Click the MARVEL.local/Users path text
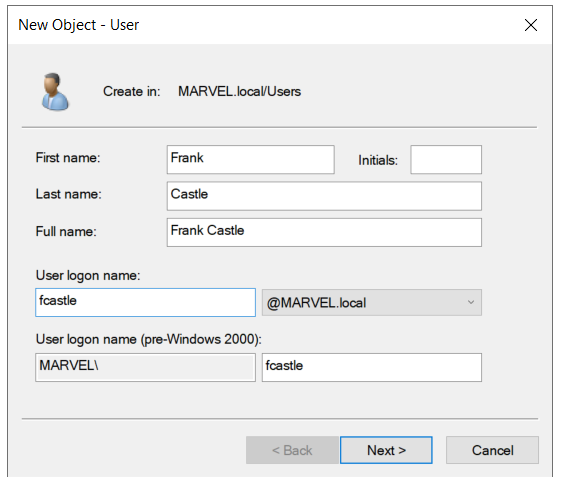 pos(239,91)
